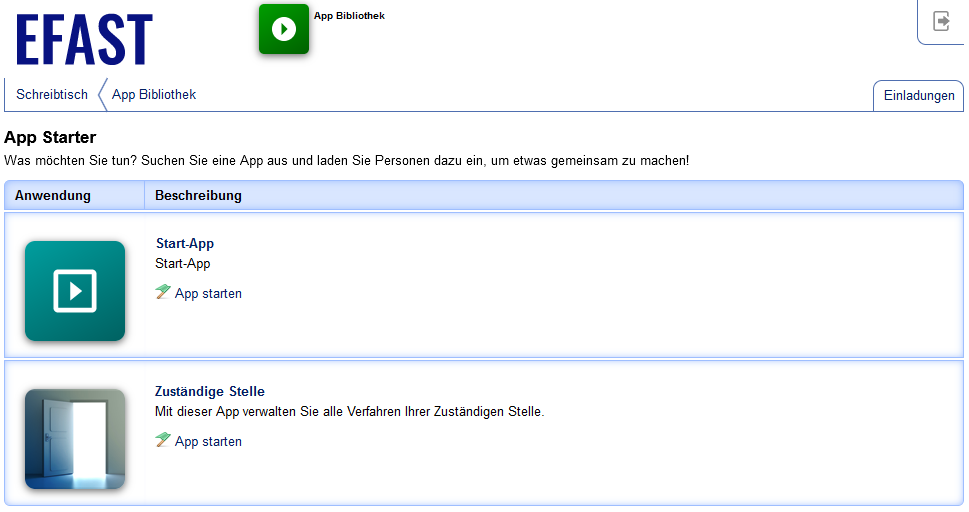Click the bold Zuständige Stelle title

[x=210, y=392]
